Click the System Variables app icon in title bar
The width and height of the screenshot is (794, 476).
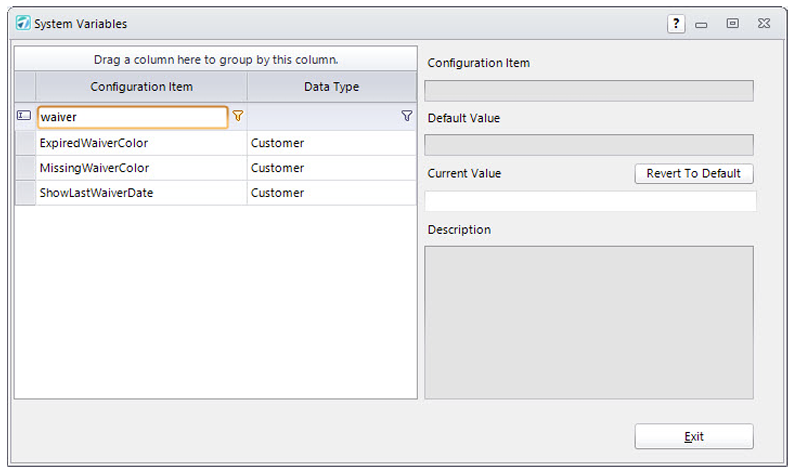coord(23,23)
